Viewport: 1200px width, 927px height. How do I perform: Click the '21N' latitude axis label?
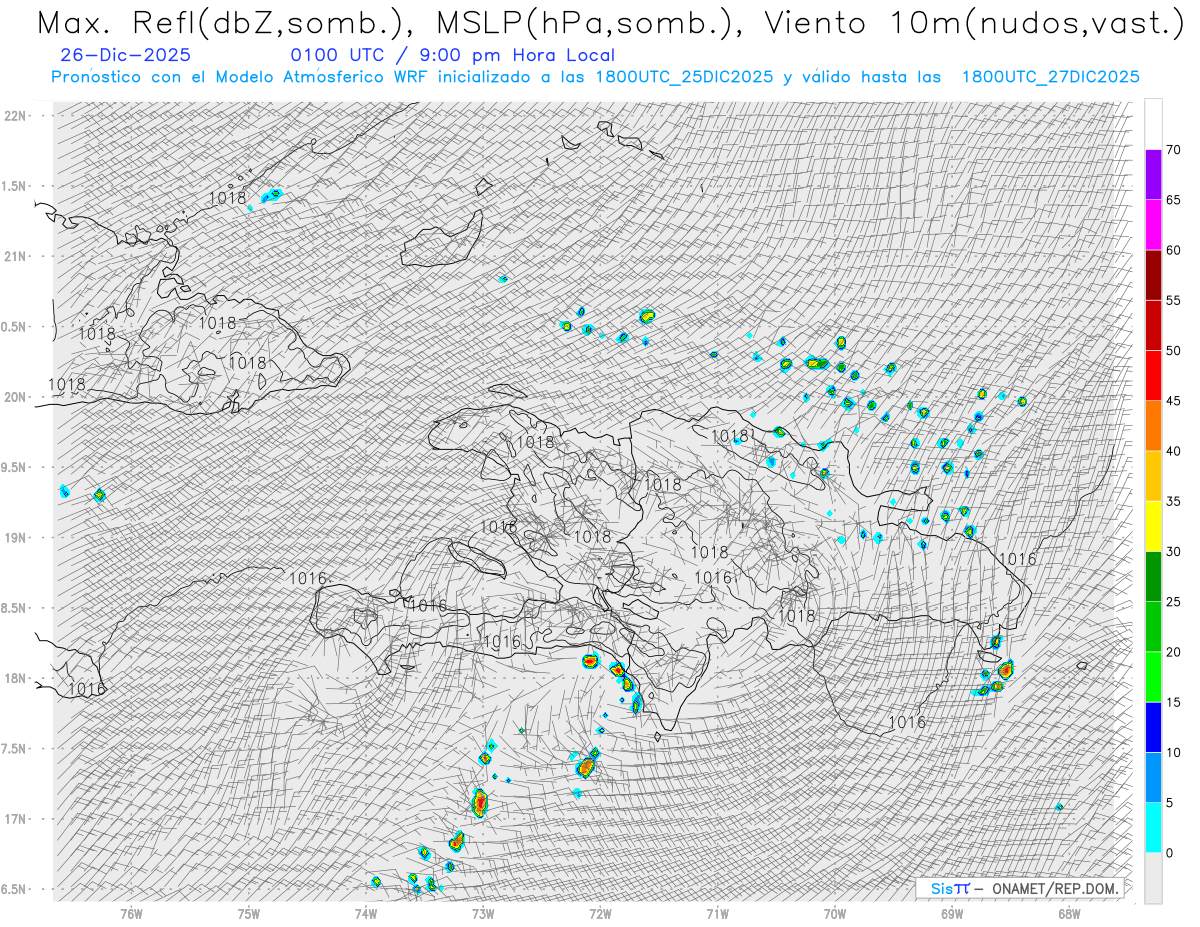tap(15, 256)
